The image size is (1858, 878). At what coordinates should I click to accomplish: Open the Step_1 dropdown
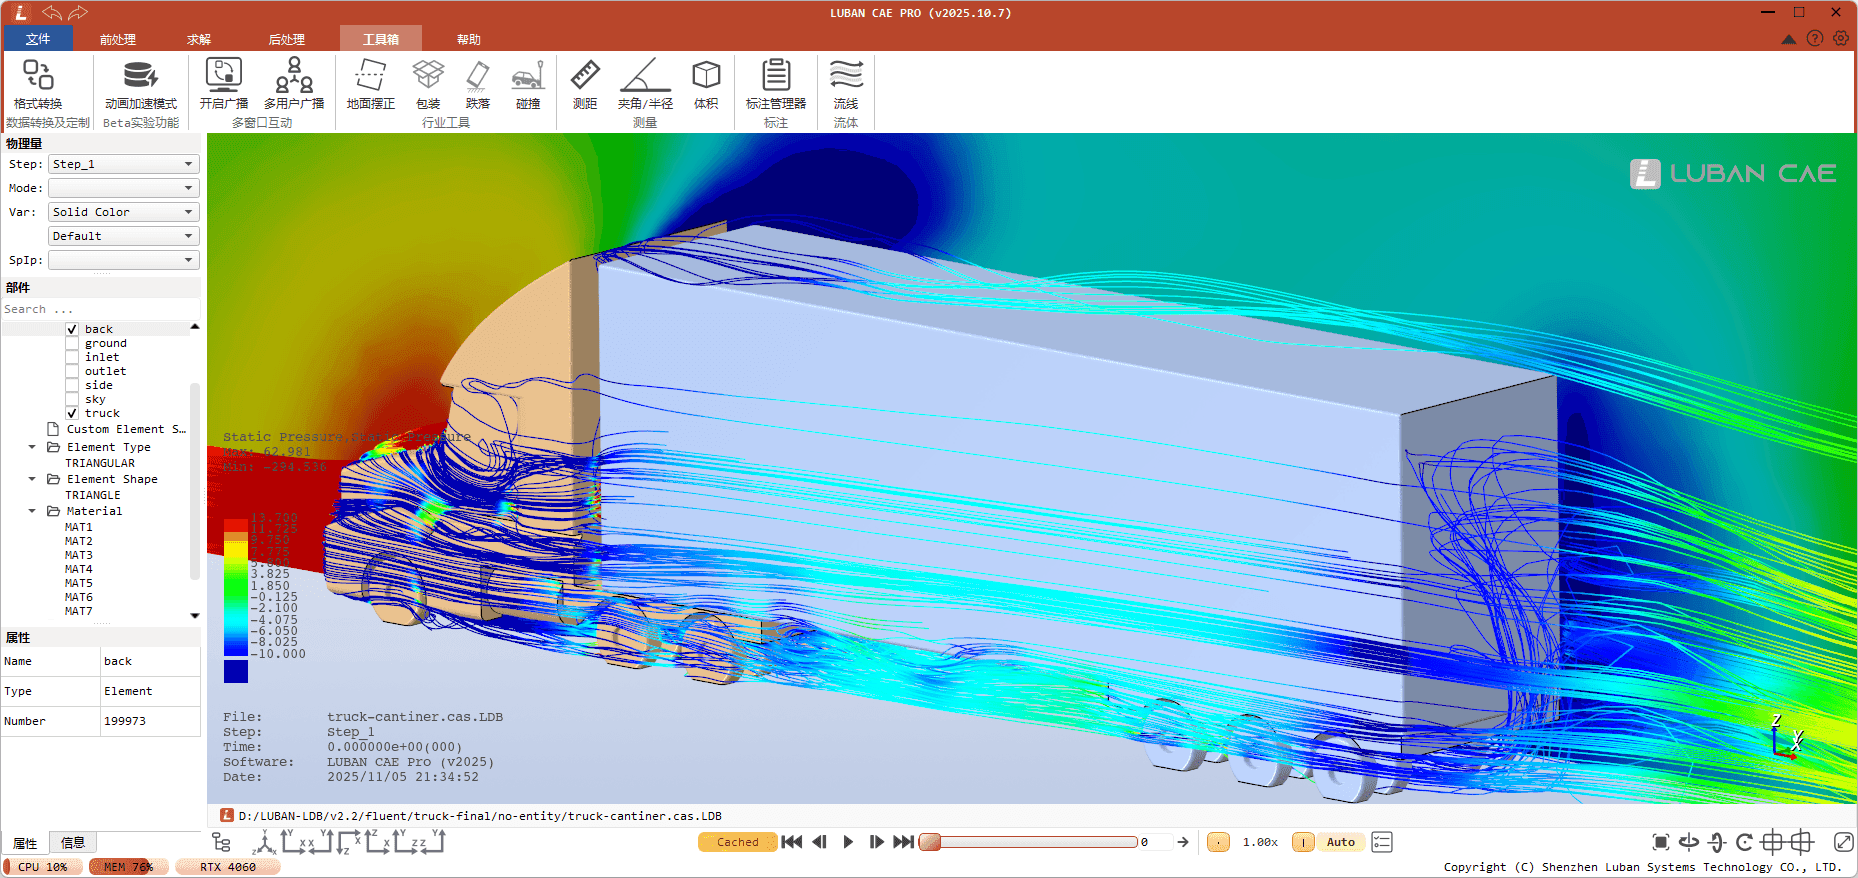tap(123, 164)
